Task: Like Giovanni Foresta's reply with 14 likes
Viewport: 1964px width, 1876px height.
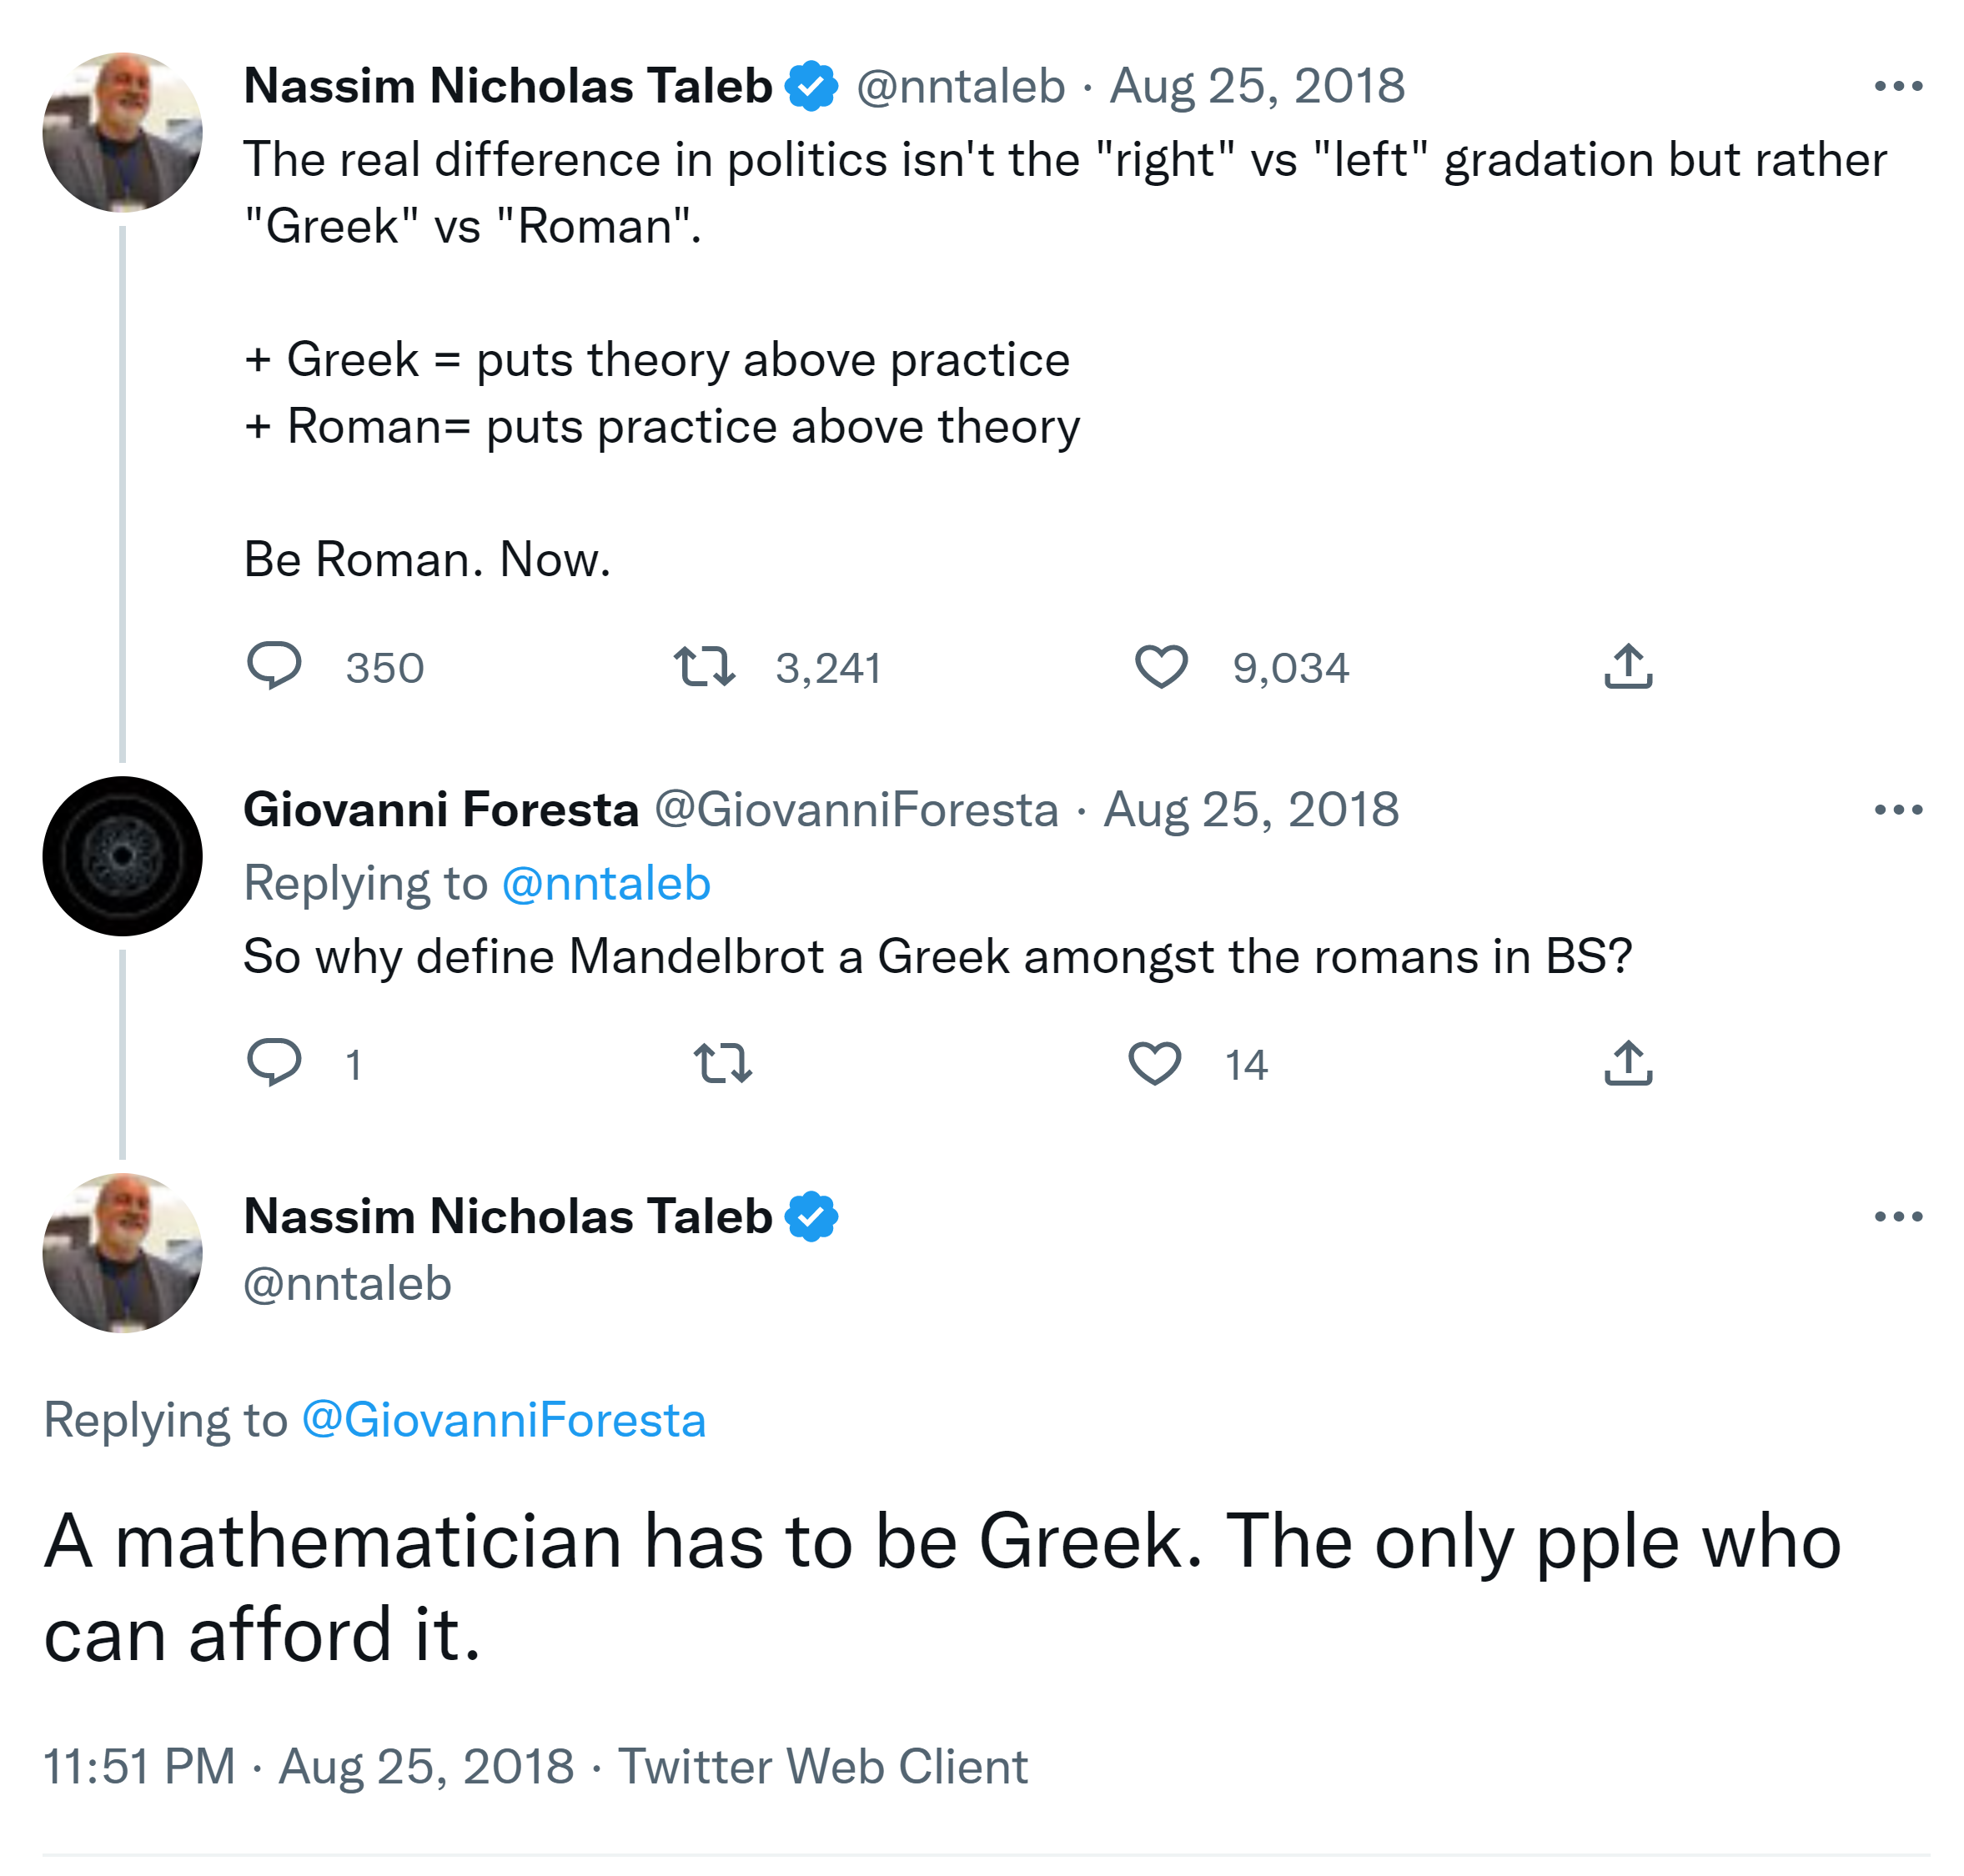Action: [x=1154, y=1062]
